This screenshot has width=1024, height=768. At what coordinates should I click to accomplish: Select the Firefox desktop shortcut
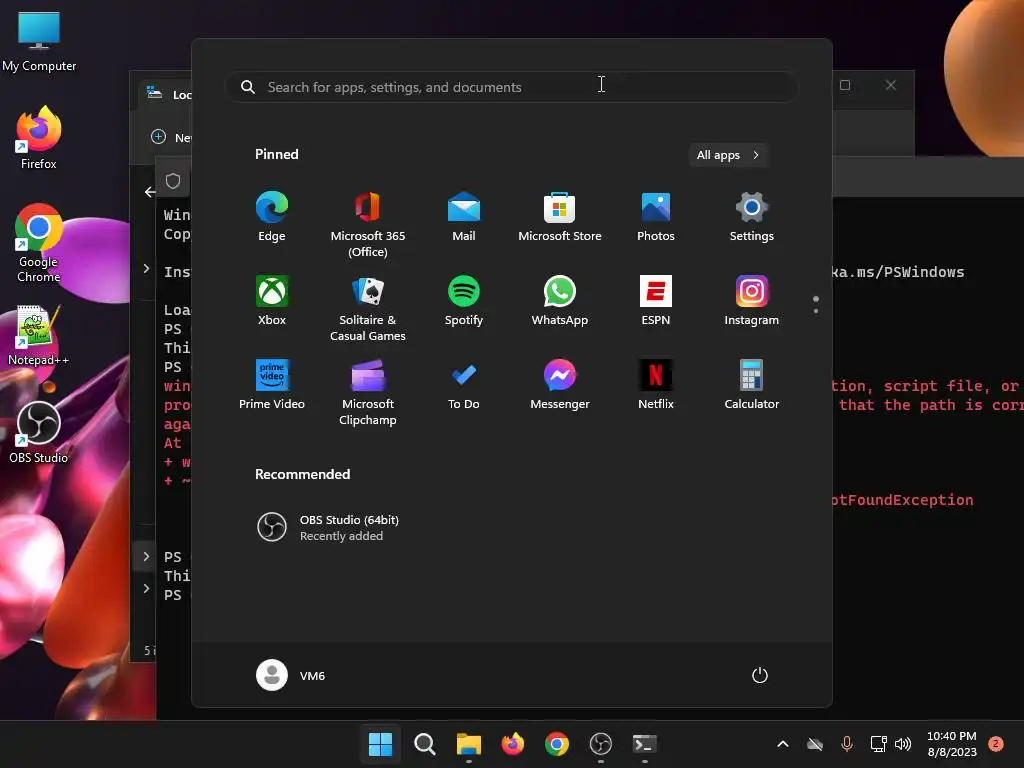coord(39,138)
